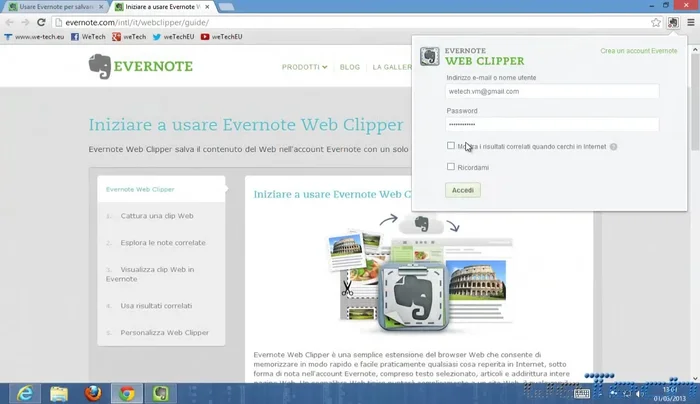Click the scrollbar up arrow
Screen dimensions: 700x404
695,50
